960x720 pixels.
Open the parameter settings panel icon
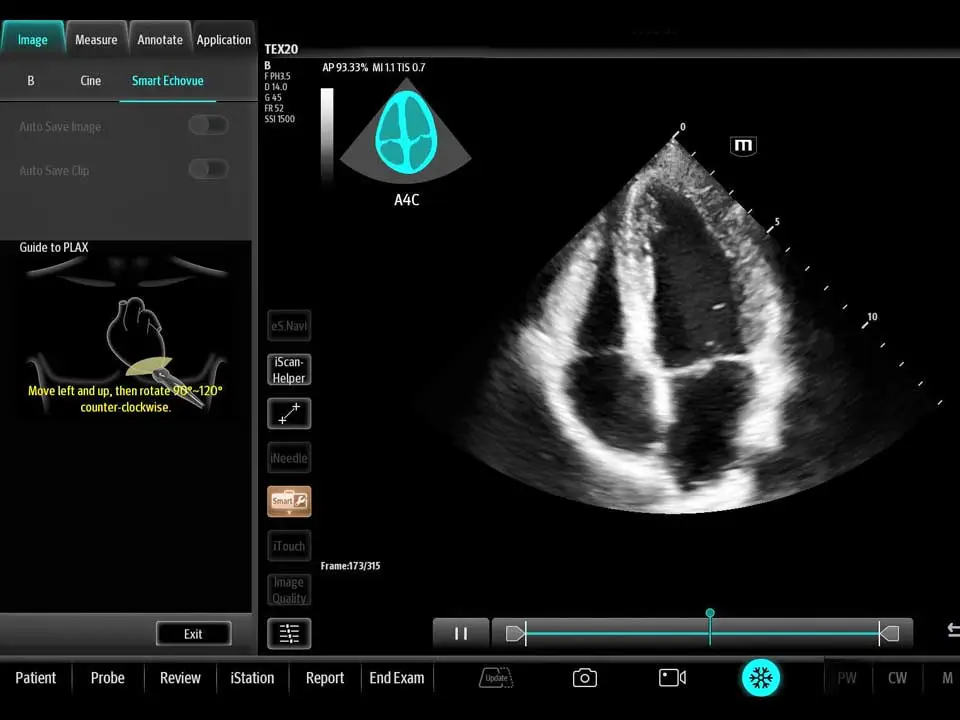pyautogui.click(x=288, y=633)
